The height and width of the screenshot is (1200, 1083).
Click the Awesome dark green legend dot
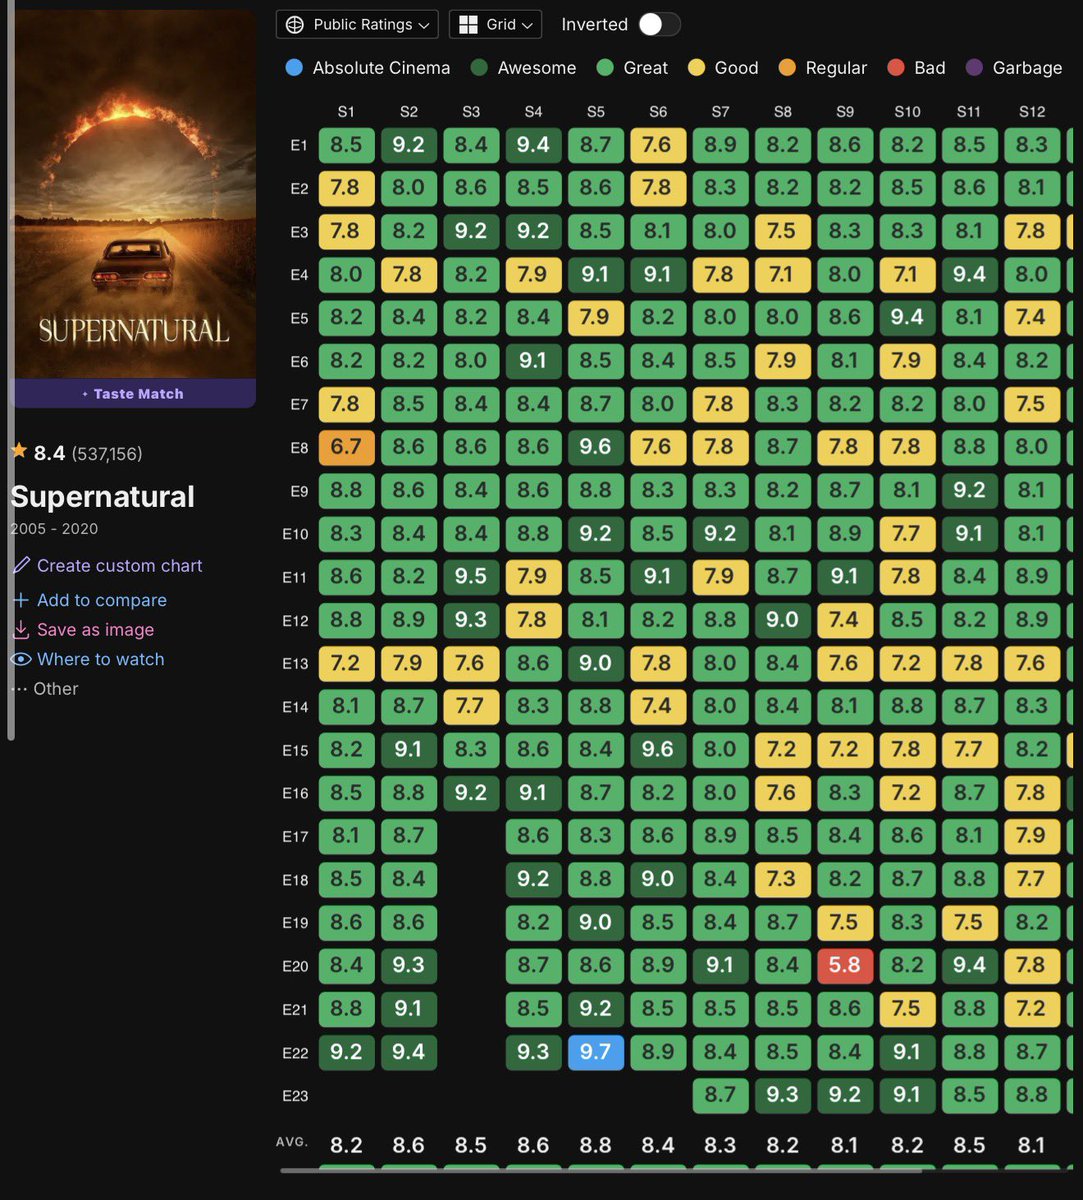pyautogui.click(x=479, y=68)
